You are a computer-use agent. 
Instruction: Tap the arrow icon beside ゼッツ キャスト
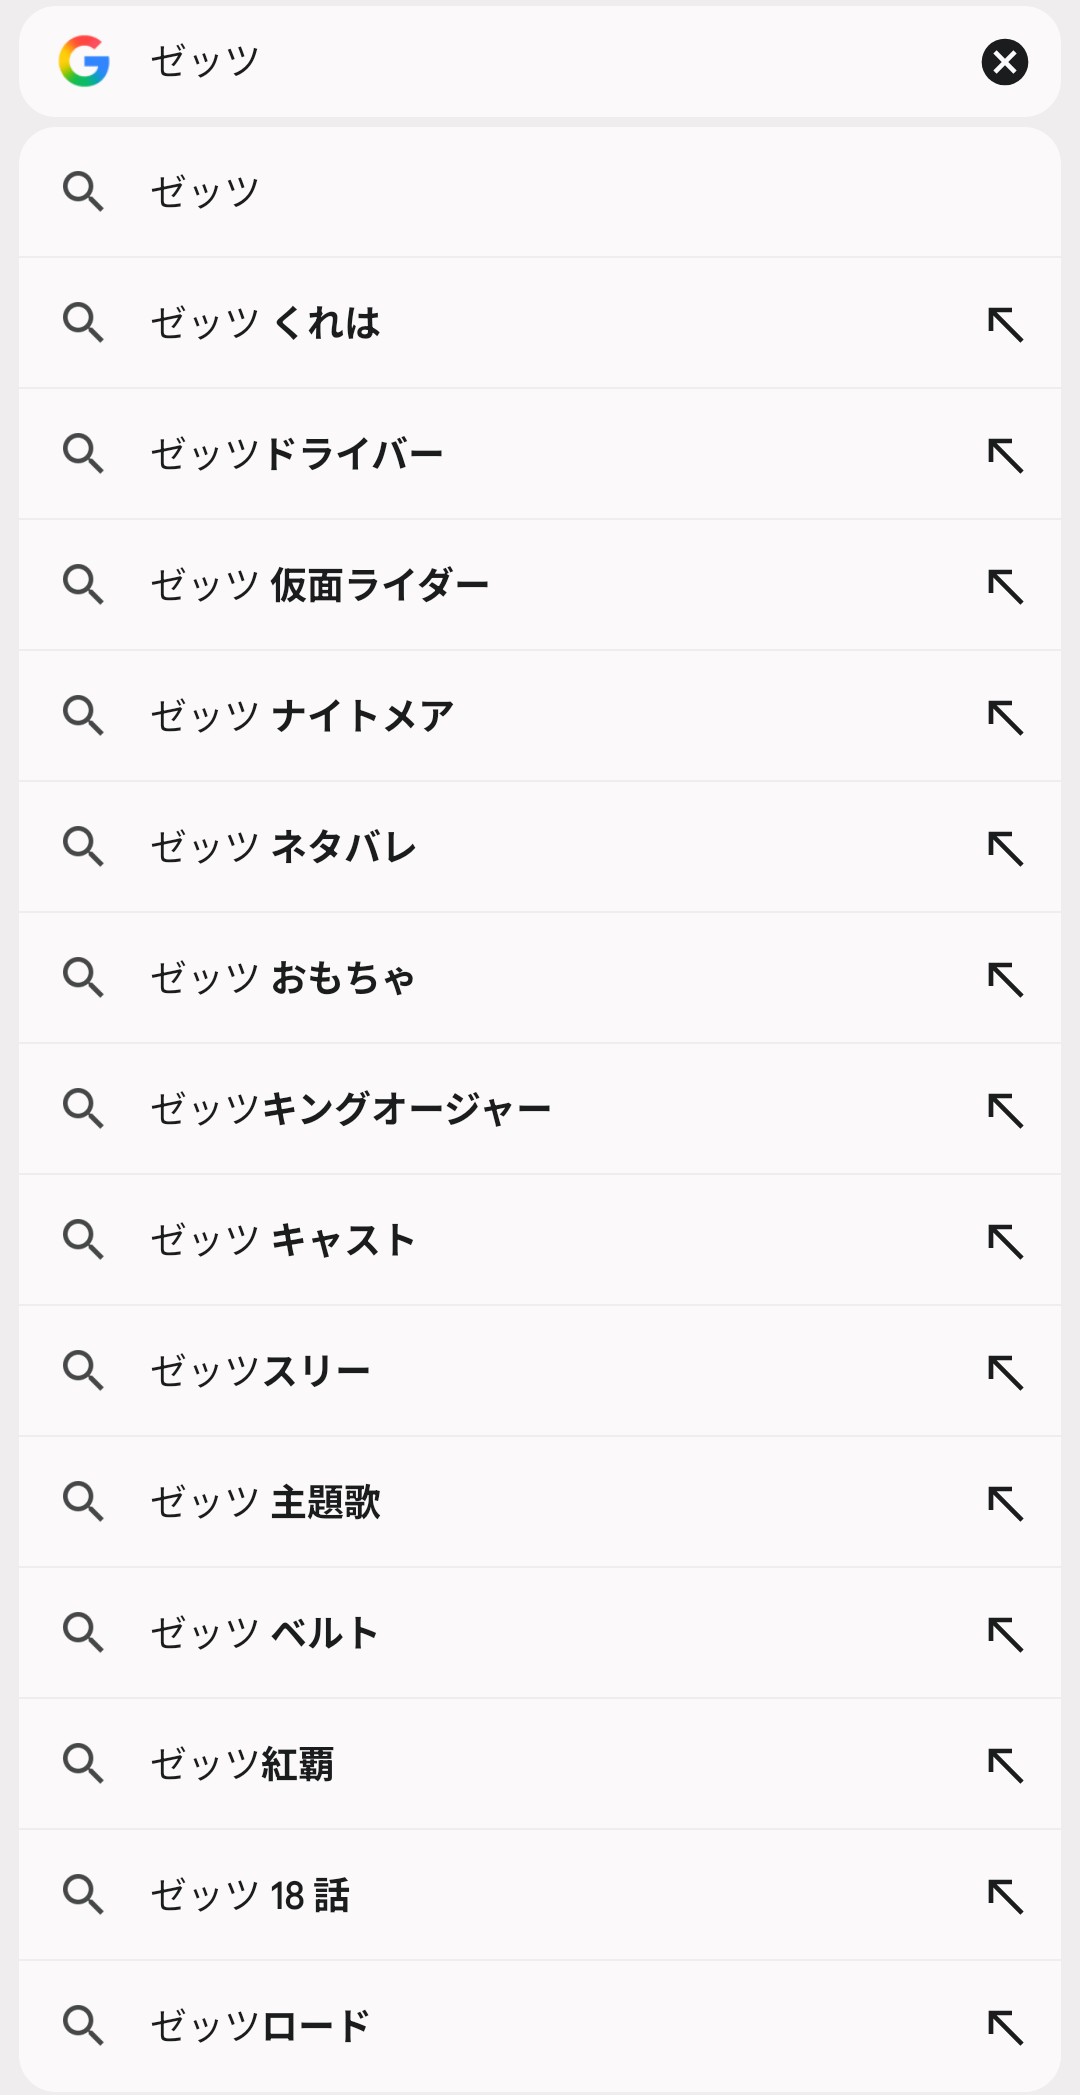[x=1005, y=1241]
